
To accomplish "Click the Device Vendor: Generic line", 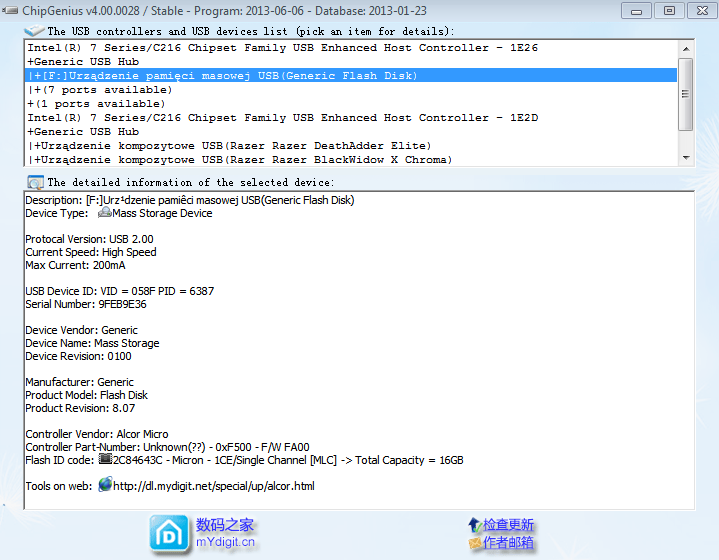I will pyautogui.click(x=82, y=330).
